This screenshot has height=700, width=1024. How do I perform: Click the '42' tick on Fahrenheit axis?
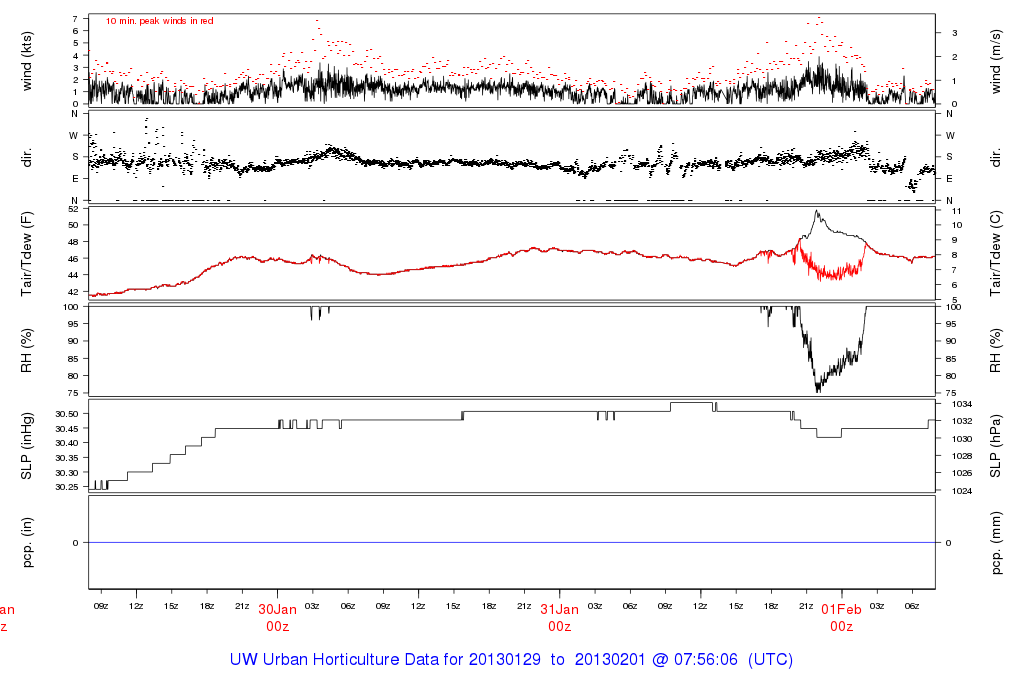(73, 292)
